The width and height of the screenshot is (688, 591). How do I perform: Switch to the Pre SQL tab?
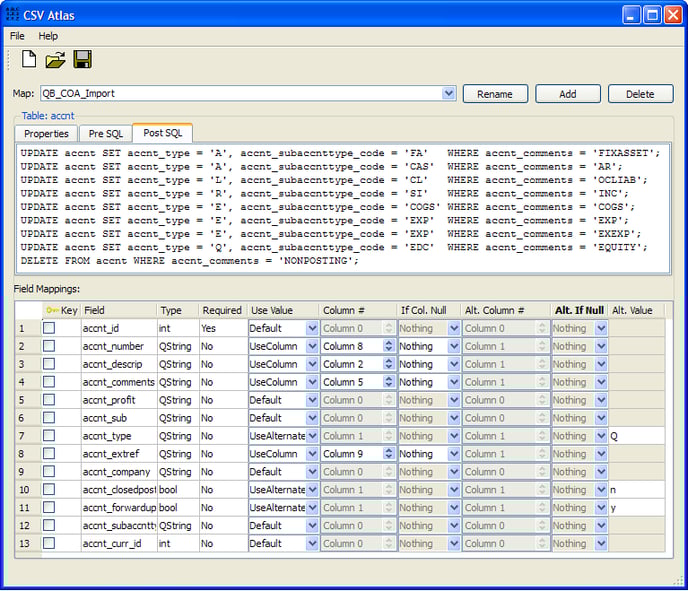104,134
